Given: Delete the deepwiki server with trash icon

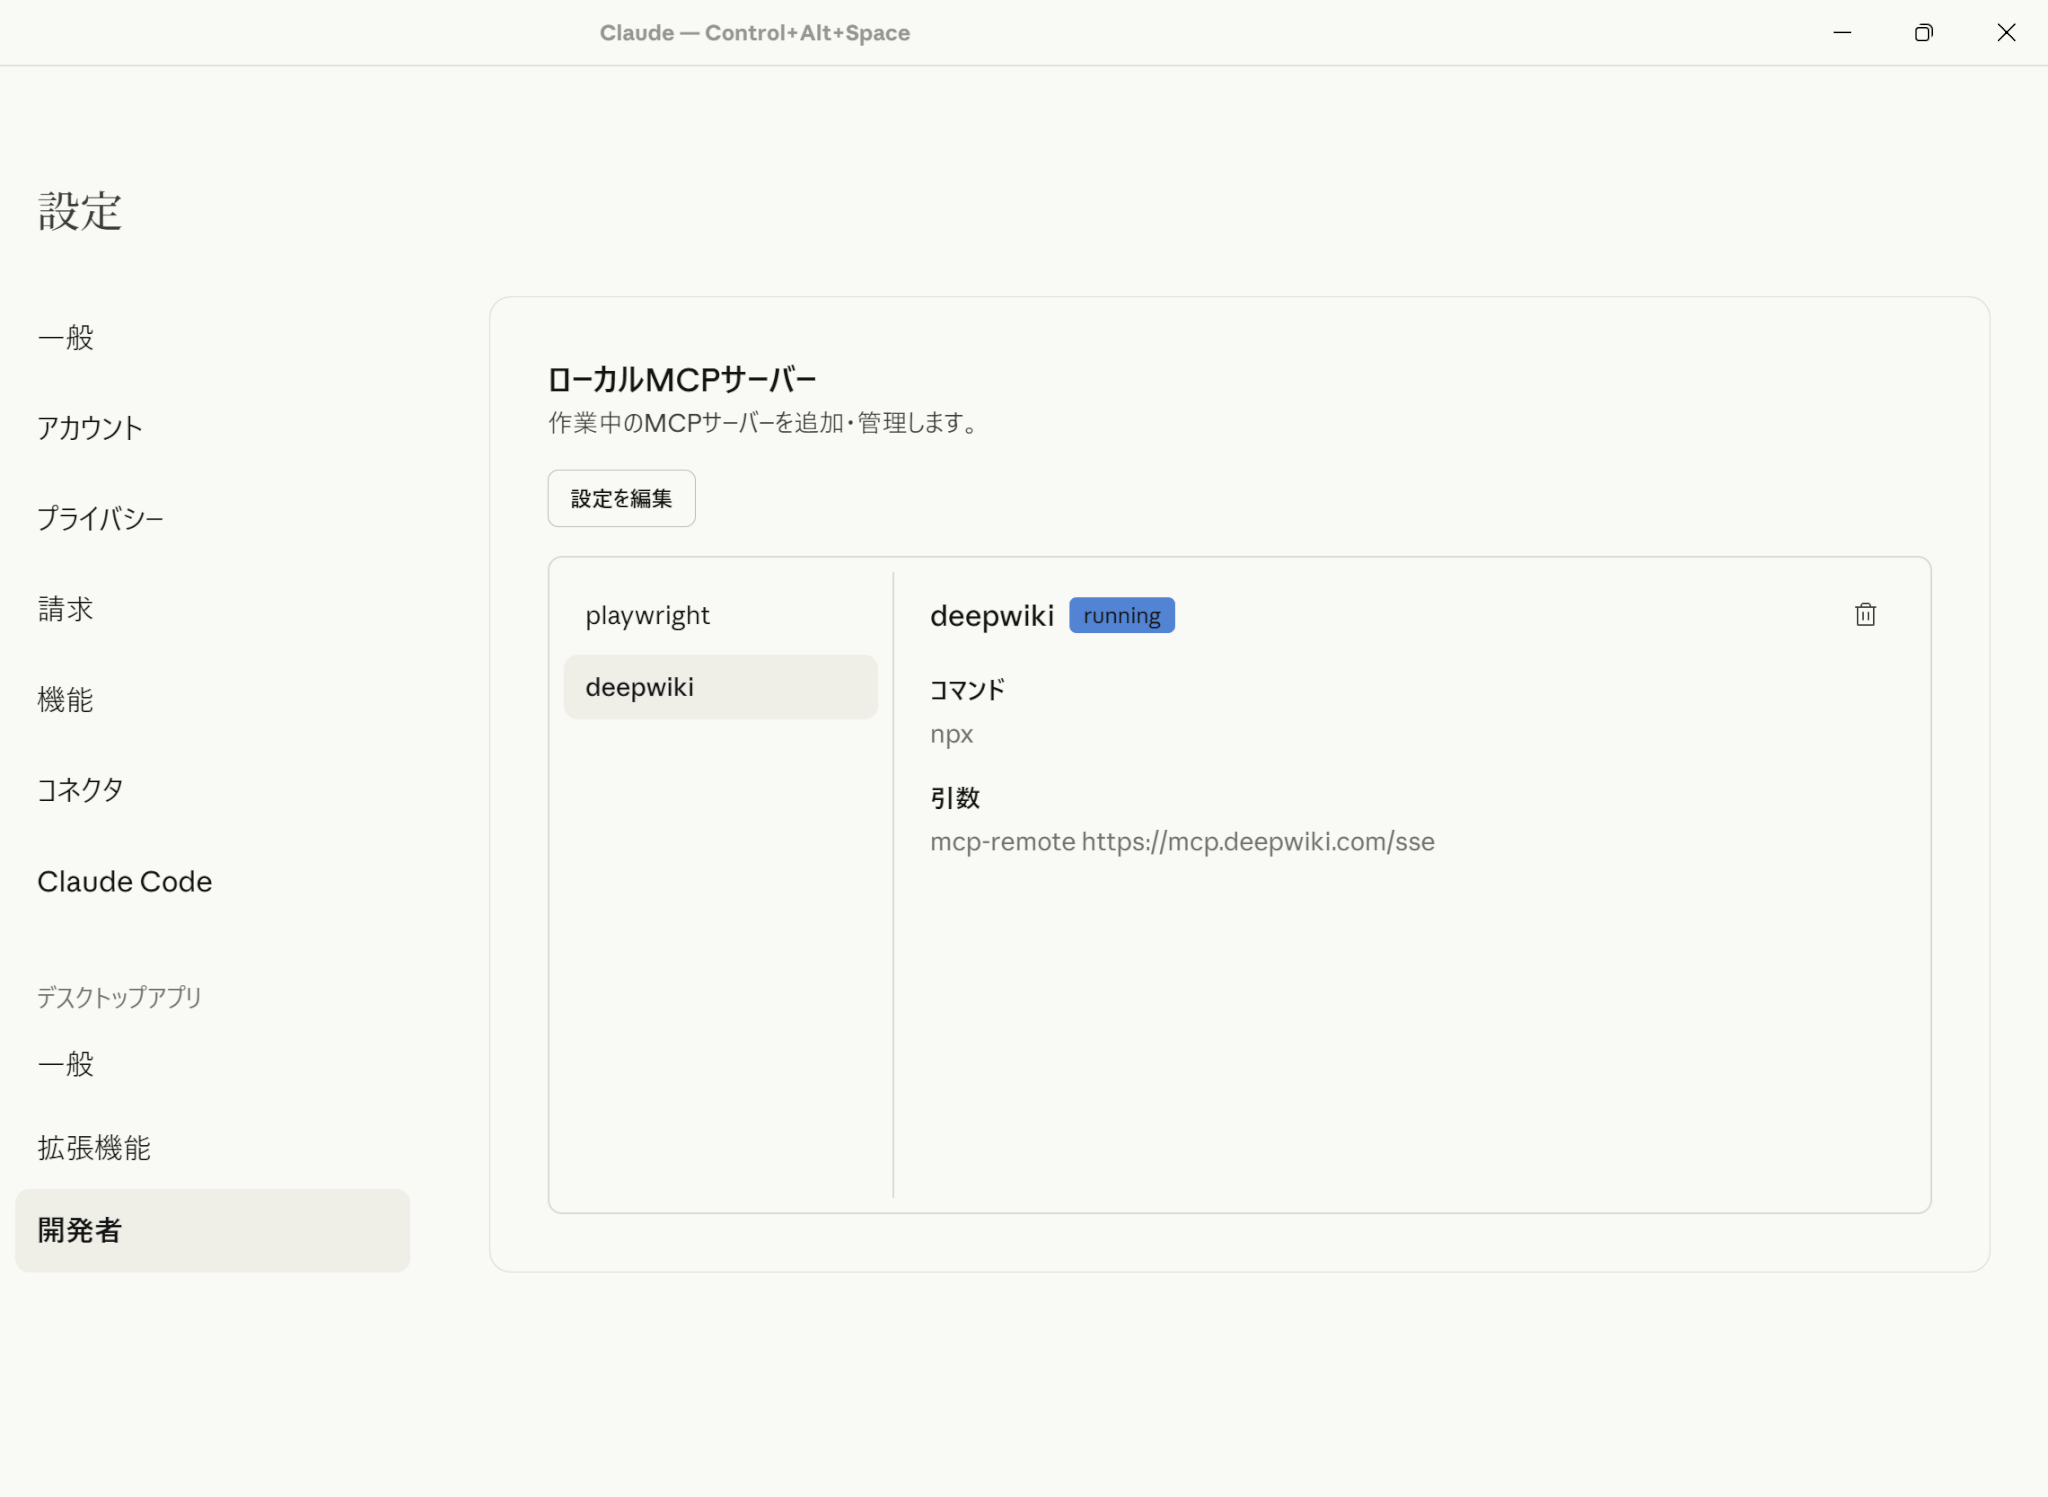Looking at the screenshot, I should (x=1865, y=614).
